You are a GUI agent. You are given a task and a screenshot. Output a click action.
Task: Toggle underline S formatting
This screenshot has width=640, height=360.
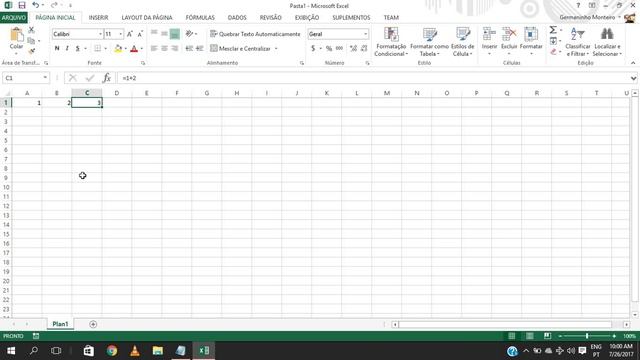pos(77,49)
